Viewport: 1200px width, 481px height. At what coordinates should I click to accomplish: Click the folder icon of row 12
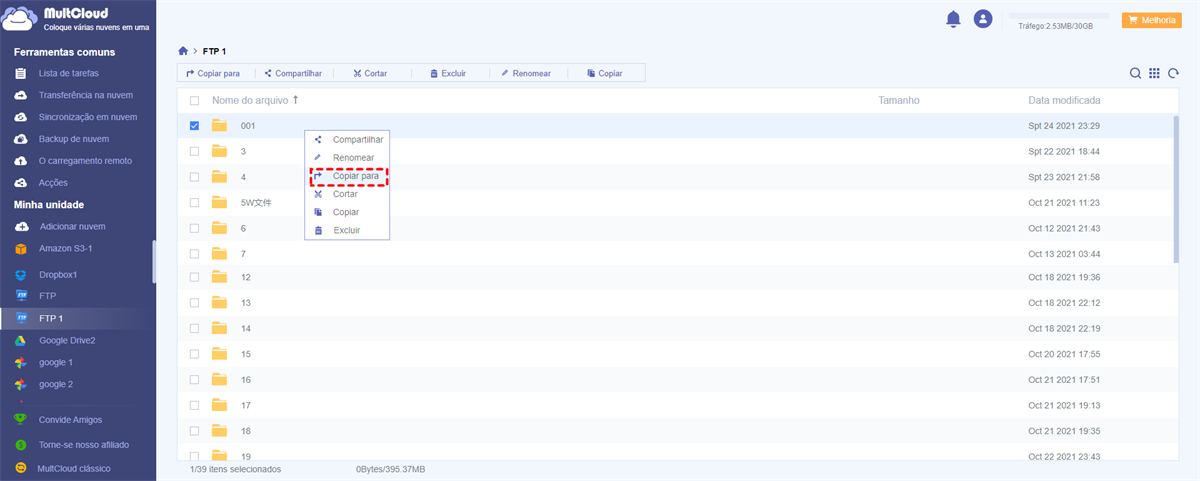coord(220,277)
